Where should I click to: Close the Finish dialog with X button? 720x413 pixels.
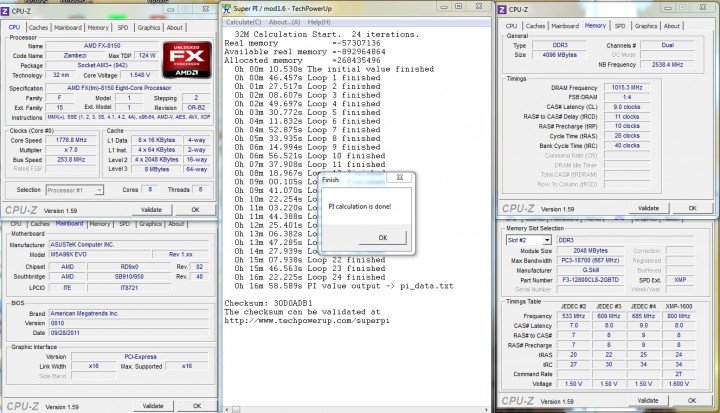399,177
